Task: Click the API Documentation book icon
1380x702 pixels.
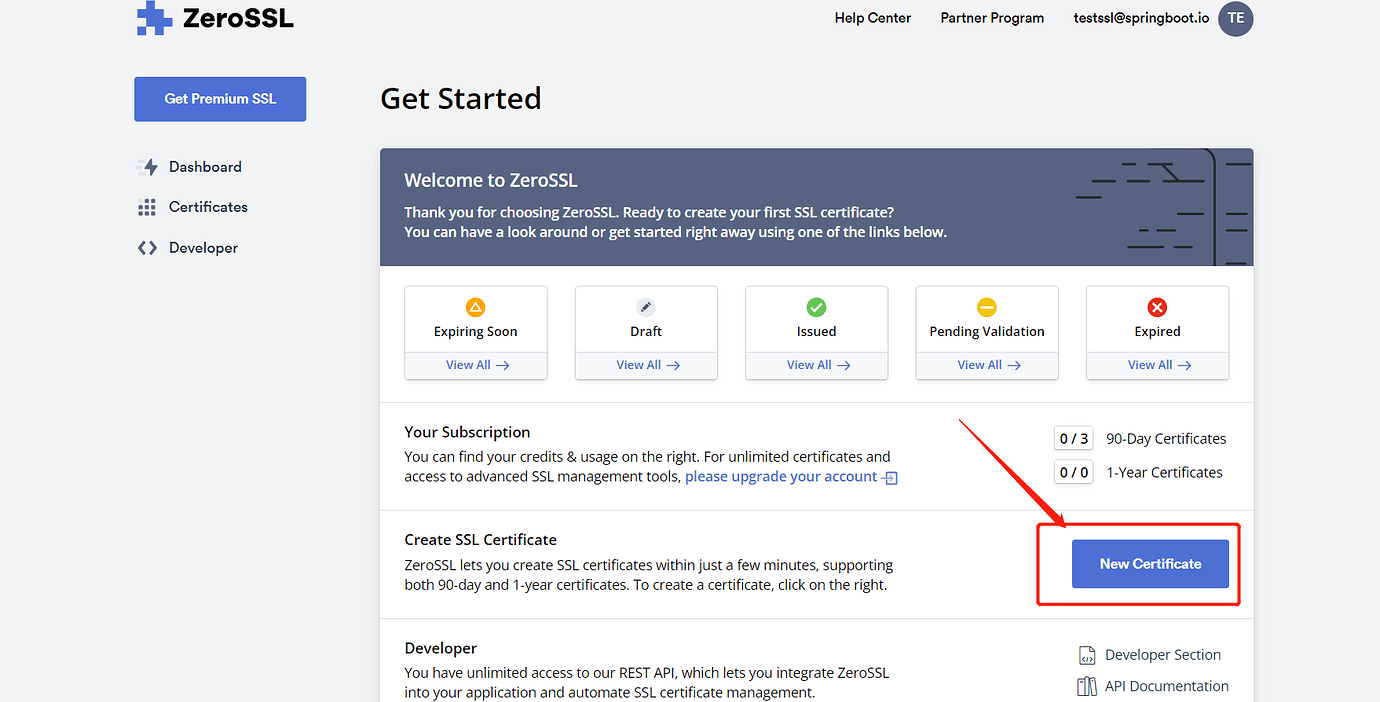Action: 1087,686
